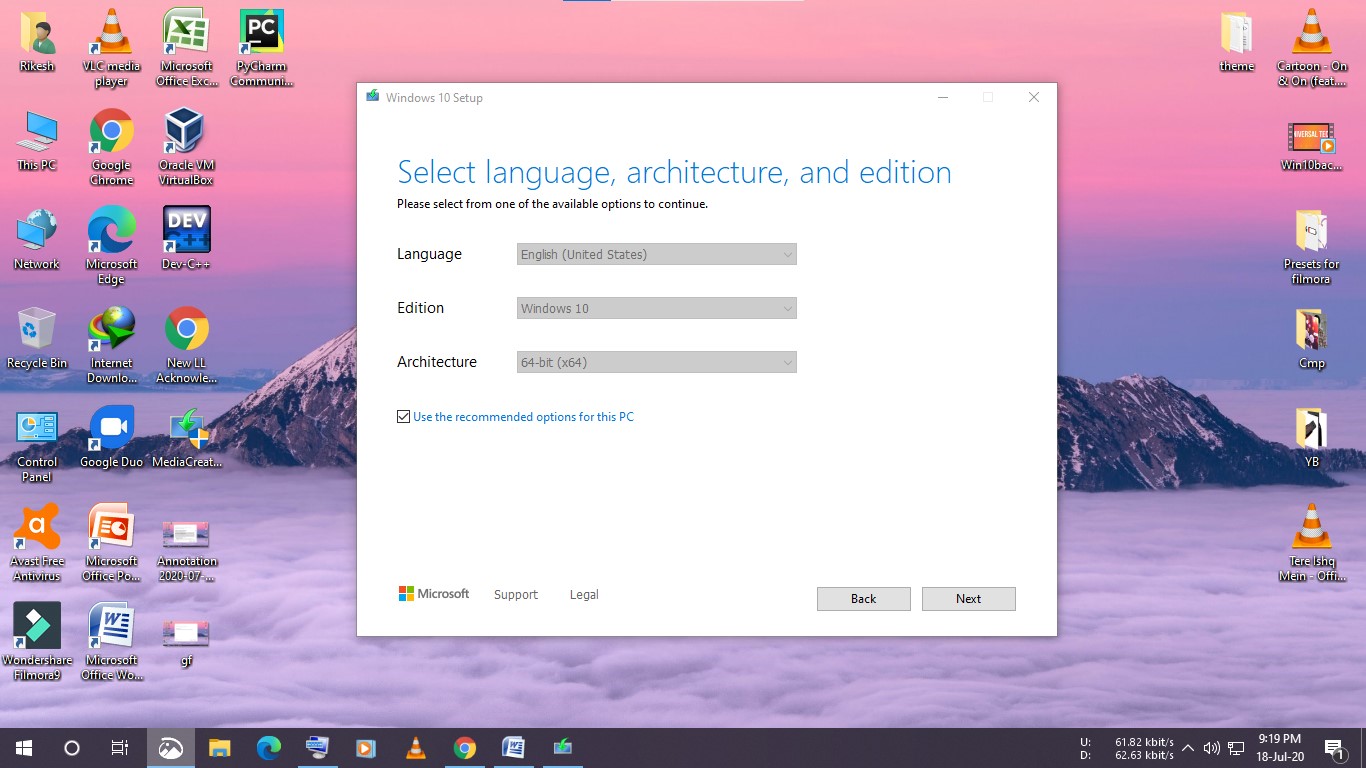Open Google Chrome from the taskbar
1366x768 pixels.
click(464, 747)
